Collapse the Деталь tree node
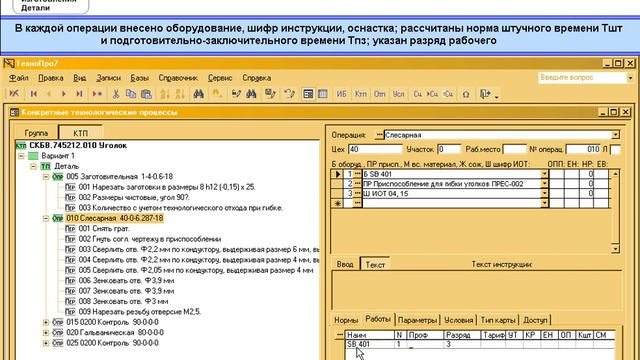The image size is (640, 360). pos(34,167)
